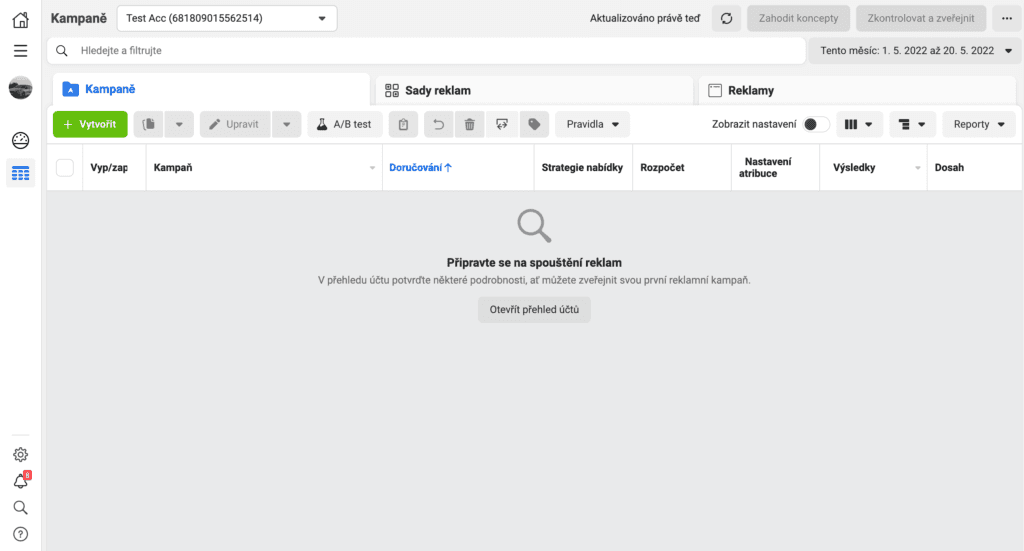
Task: Open the hamburger menu icon
Action: click(x=20, y=51)
